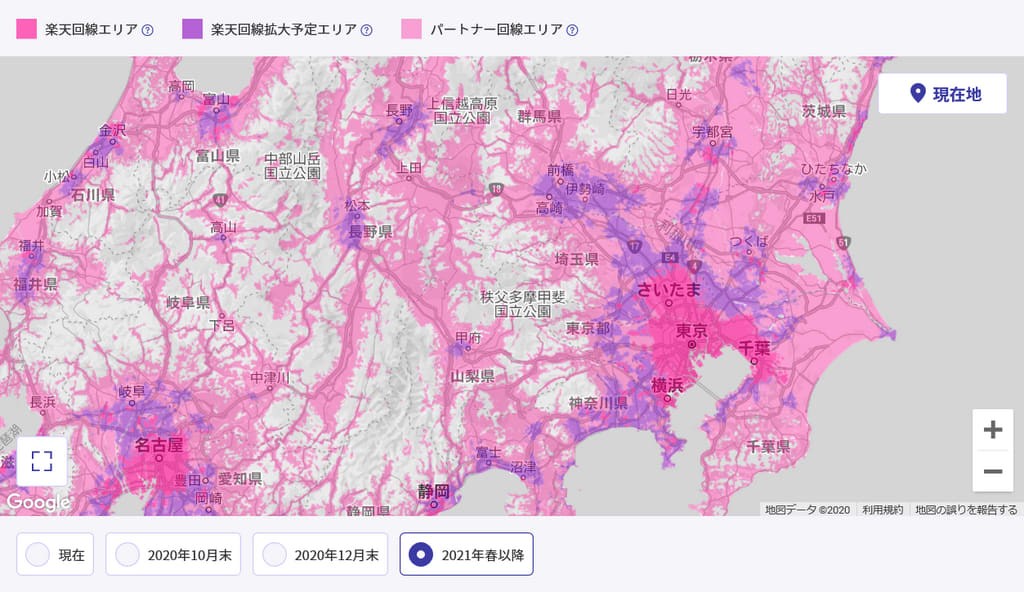Click route 41 highway shield near 高山
The image size is (1024, 592).
click(x=220, y=200)
